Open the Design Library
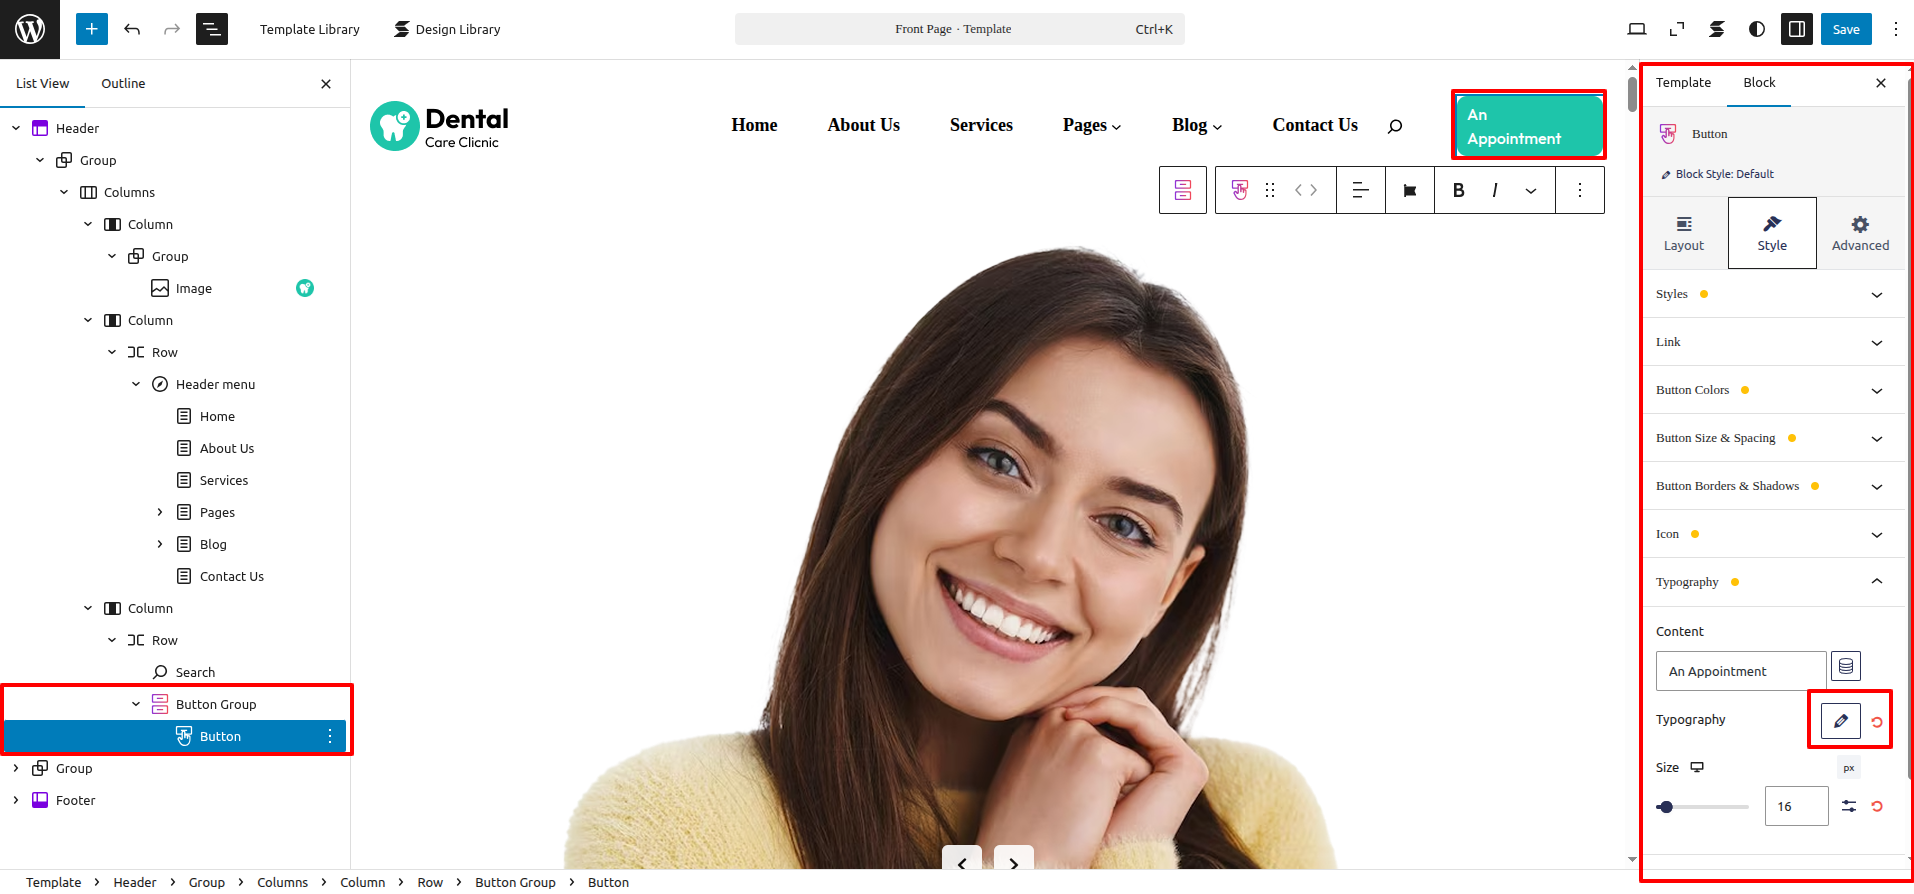The width and height of the screenshot is (1914, 894). coord(447,29)
